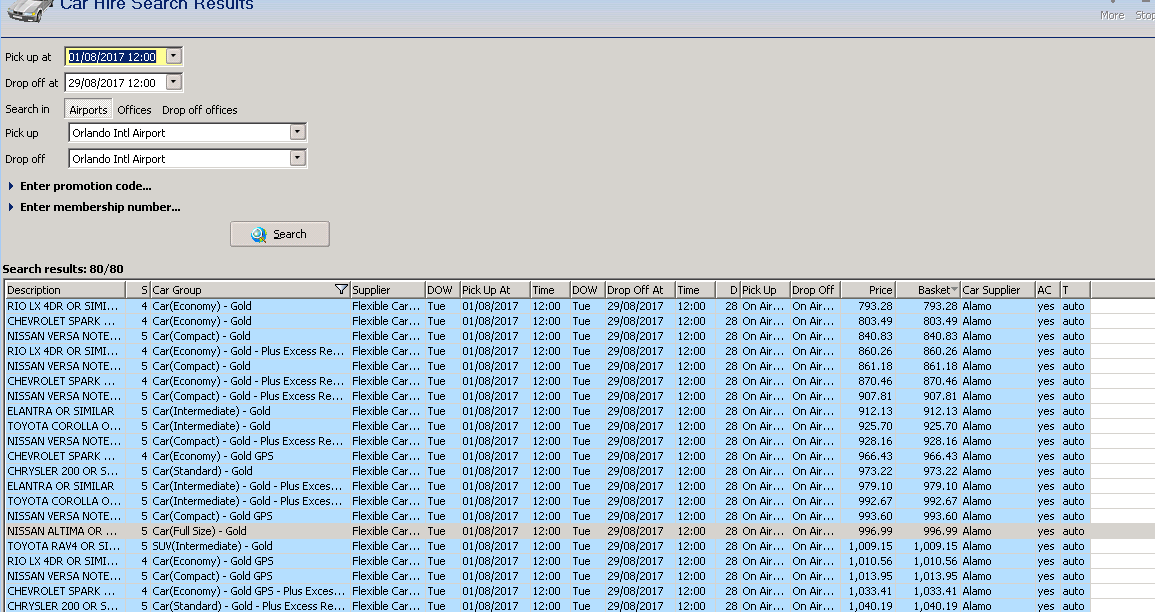Click the Pick up at date field
1155x612 pixels.
(116, 57)
